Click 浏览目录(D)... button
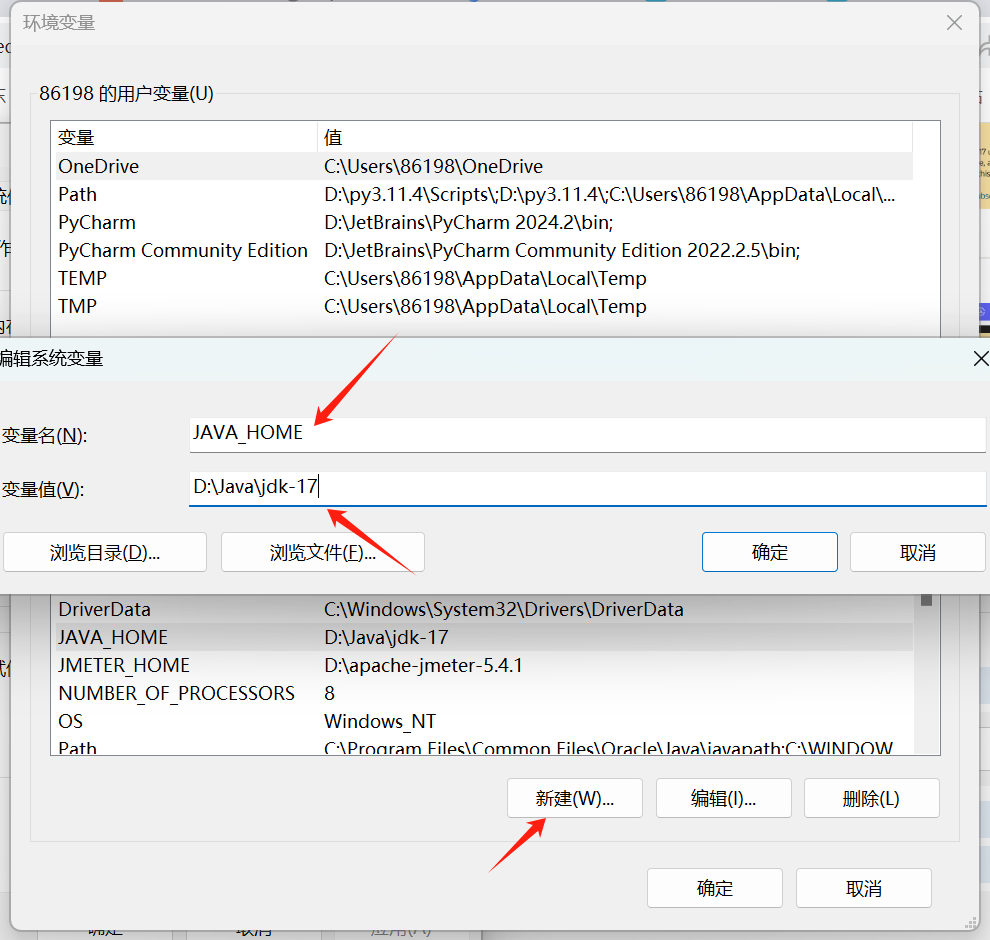 105,552
